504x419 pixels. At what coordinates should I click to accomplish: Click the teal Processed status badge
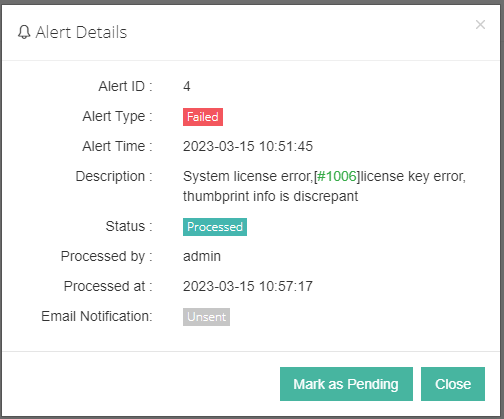point(215,227)
